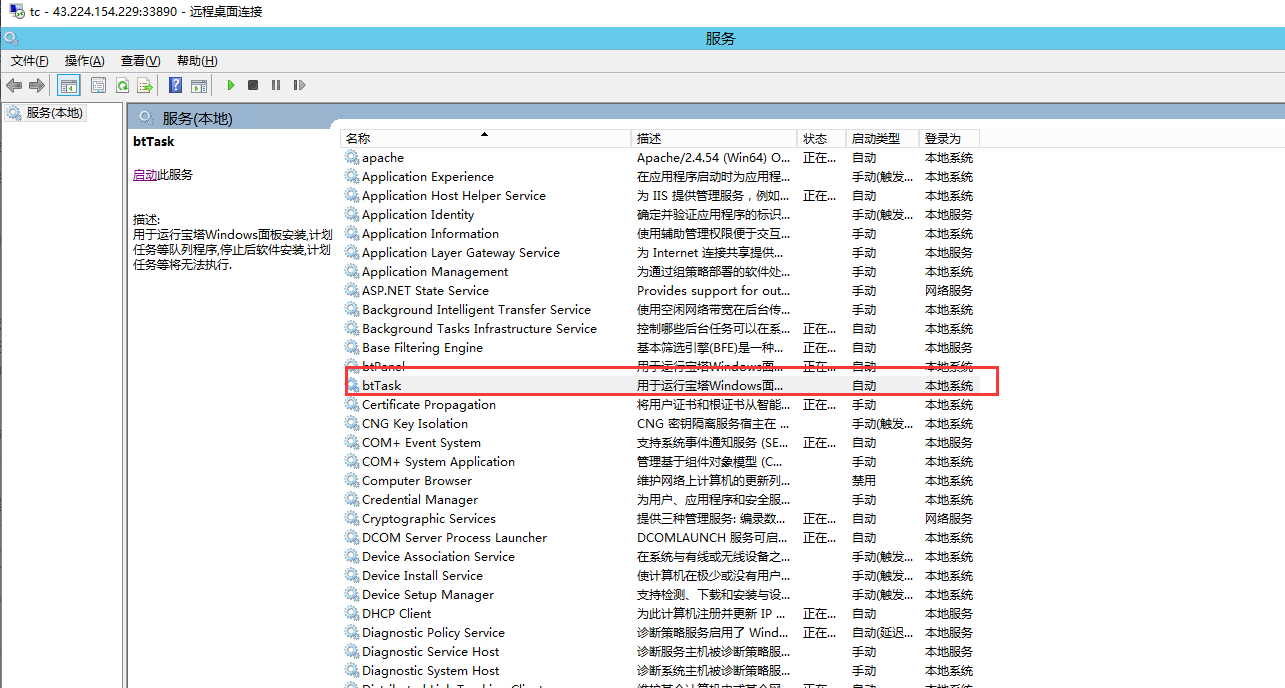Select 服务(本地) in the console tree
Screen dimensions: 1285x688
[55, 113]
